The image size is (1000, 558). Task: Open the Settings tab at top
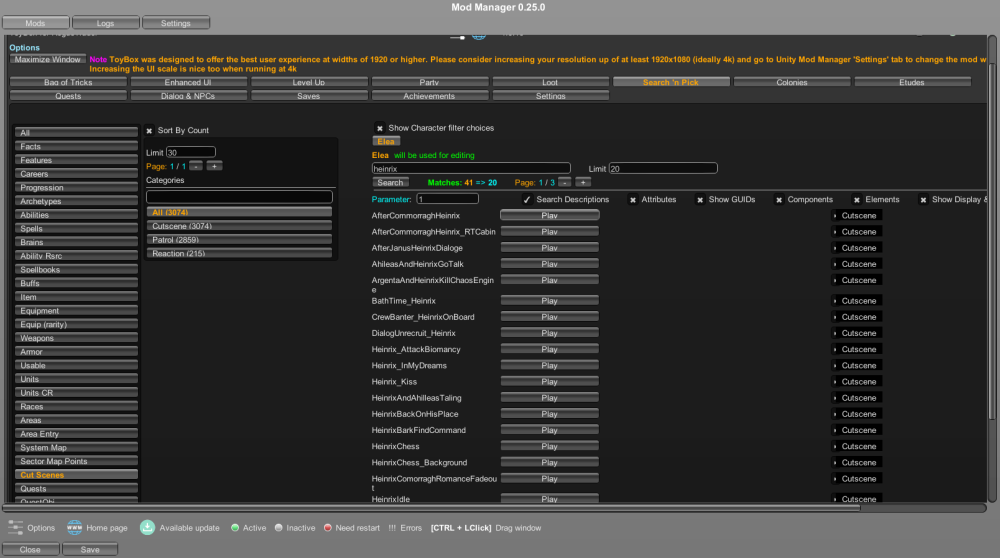tap(176, 23)
